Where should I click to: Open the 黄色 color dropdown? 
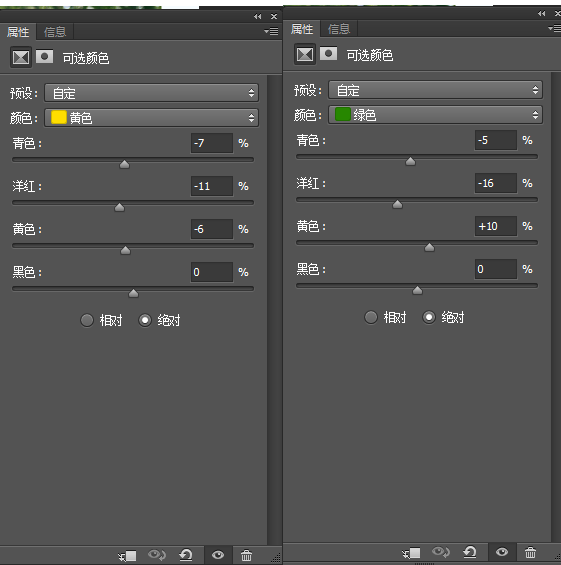(x=151, y=118)
